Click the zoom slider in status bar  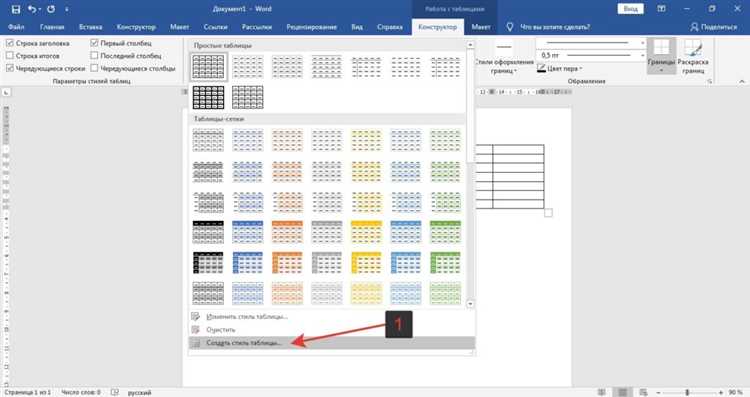[x=687, y=392]
